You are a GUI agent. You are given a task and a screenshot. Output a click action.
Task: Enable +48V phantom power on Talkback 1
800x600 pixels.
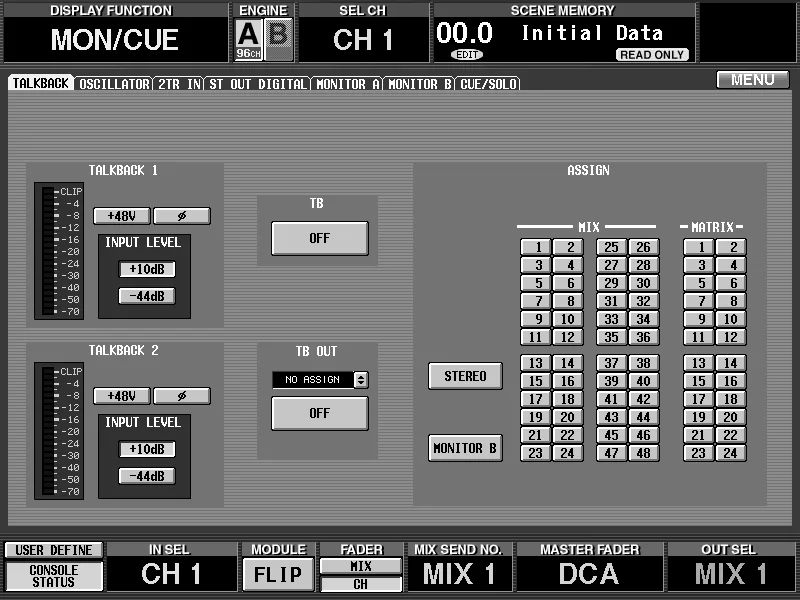coord(121,216)
